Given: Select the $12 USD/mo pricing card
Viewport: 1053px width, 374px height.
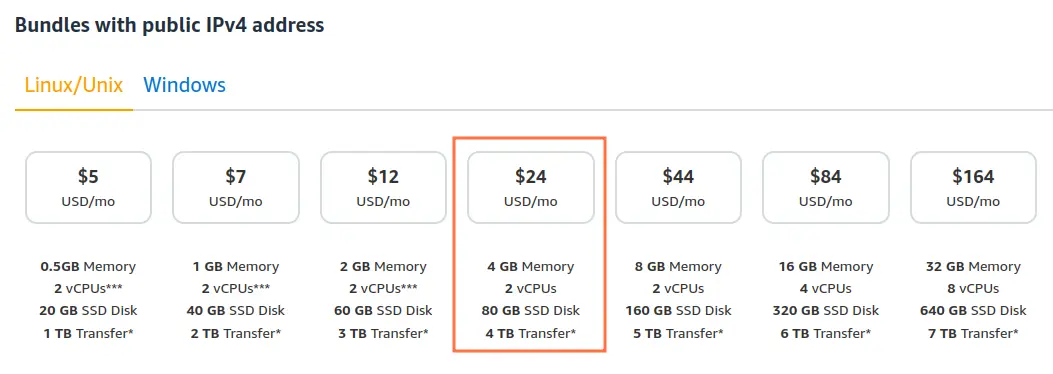Looking at the screenshot, I should tap(383, 187).
